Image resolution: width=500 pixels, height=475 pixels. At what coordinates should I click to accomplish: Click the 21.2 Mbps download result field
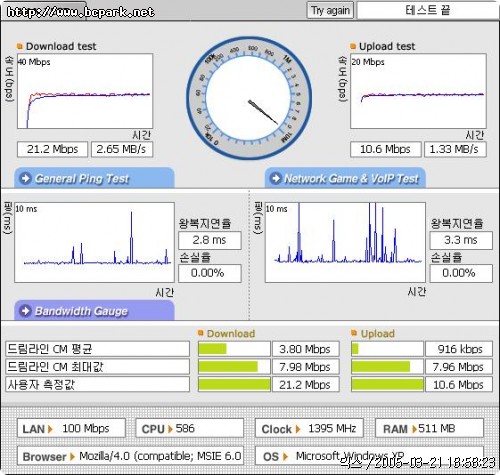tap(52, 149)
